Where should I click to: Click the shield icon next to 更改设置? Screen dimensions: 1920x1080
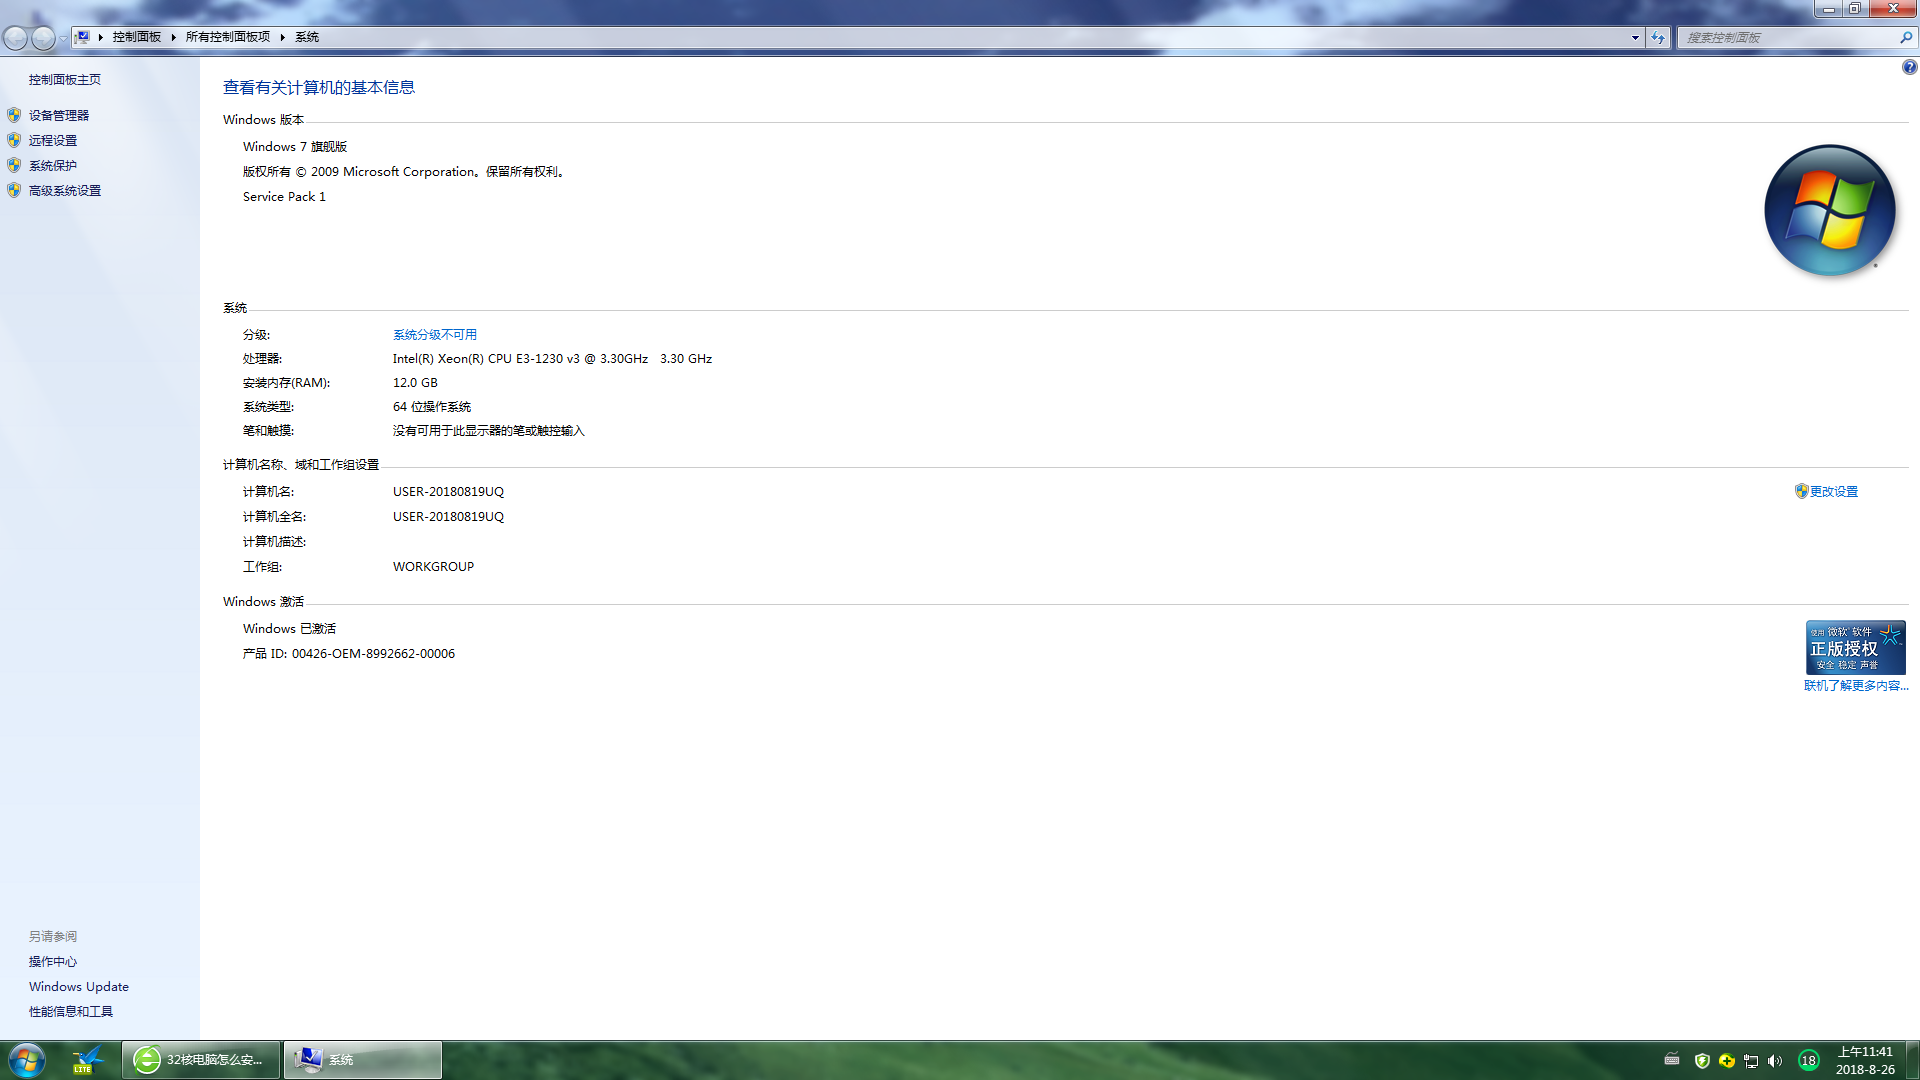[1801, 491]
